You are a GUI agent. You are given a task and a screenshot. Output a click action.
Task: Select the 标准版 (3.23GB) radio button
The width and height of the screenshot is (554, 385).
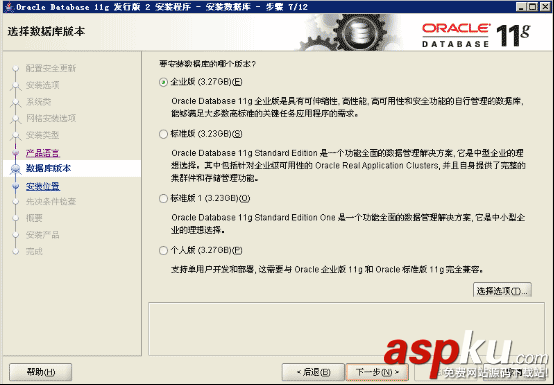(x=163, y=134)
